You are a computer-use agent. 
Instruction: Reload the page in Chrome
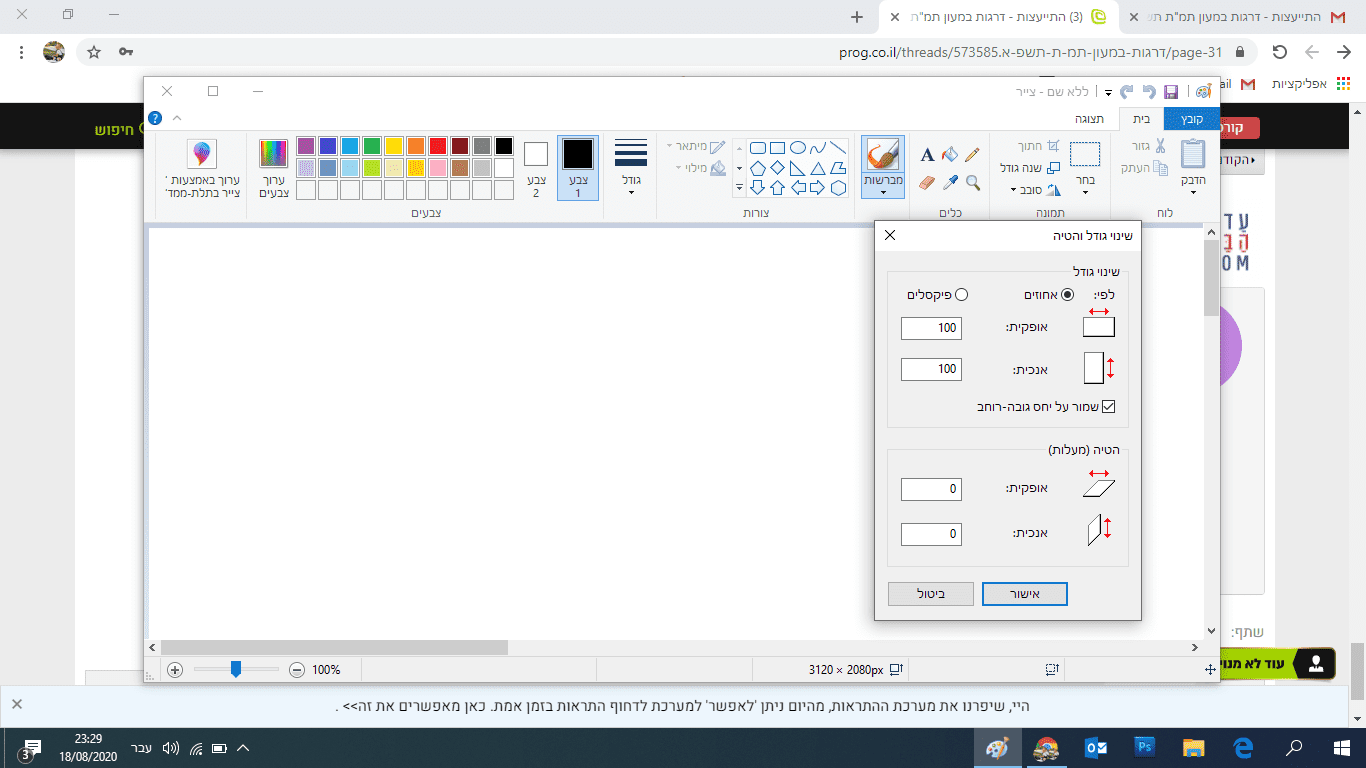coord(1279,52)
